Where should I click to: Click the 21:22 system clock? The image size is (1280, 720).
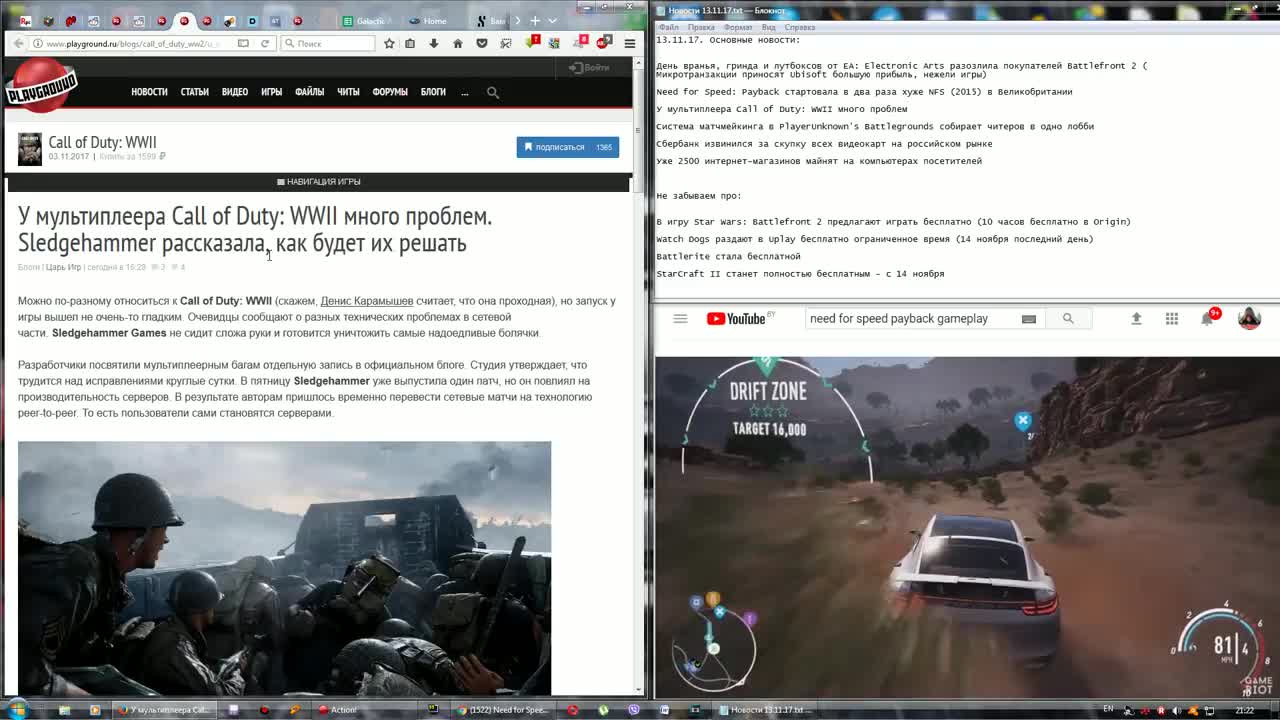tap(1244, 710)
